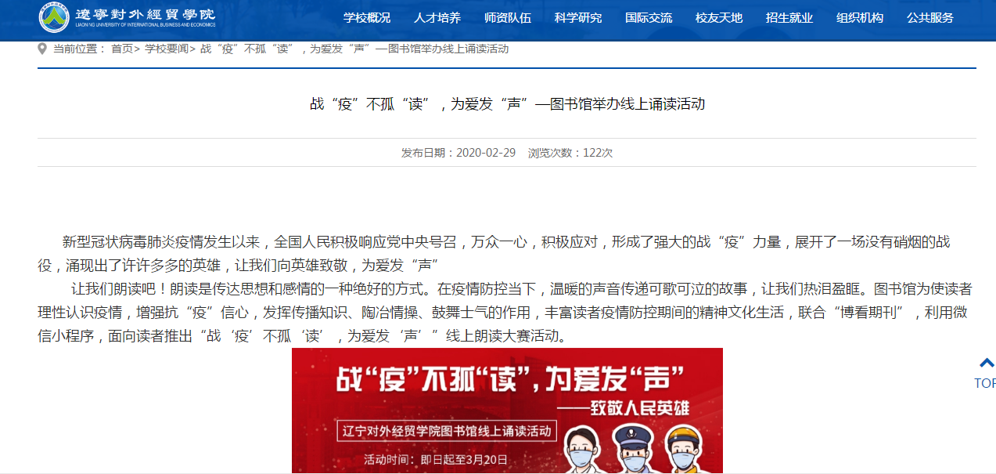Screen dimensions: 996x474
Task: Click the university logo emblem
Action: pyautogui.click(x=54, y=17)
